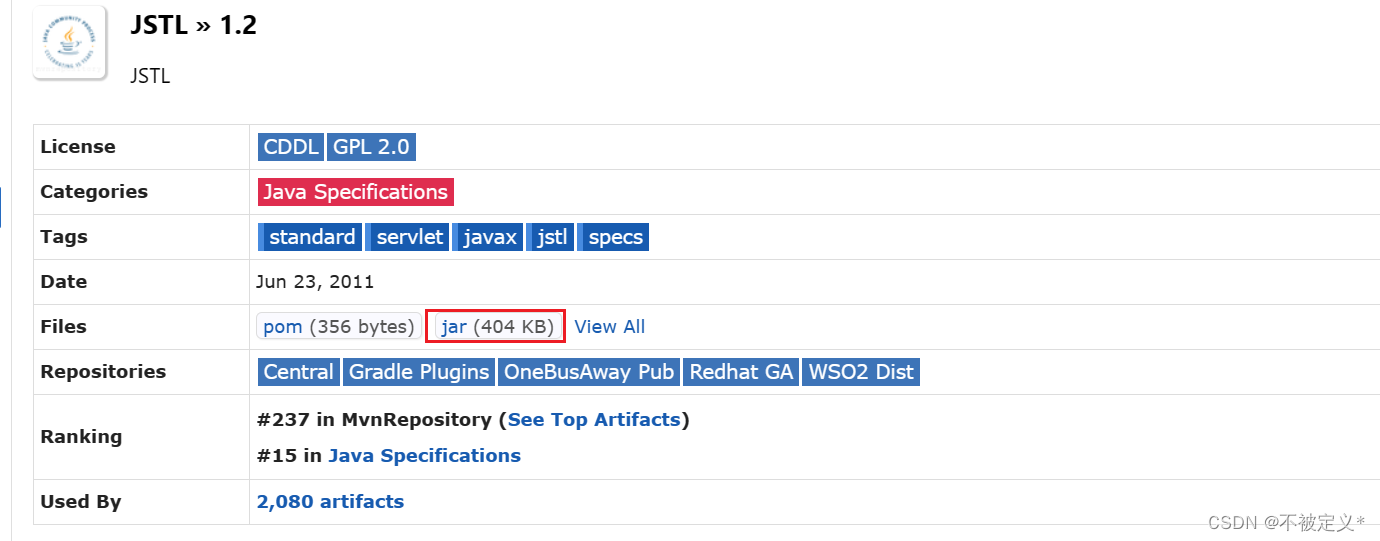Open the Gradle Plugins repository badge
Viewport: 1380px width, 541px height.
point(419,372)
